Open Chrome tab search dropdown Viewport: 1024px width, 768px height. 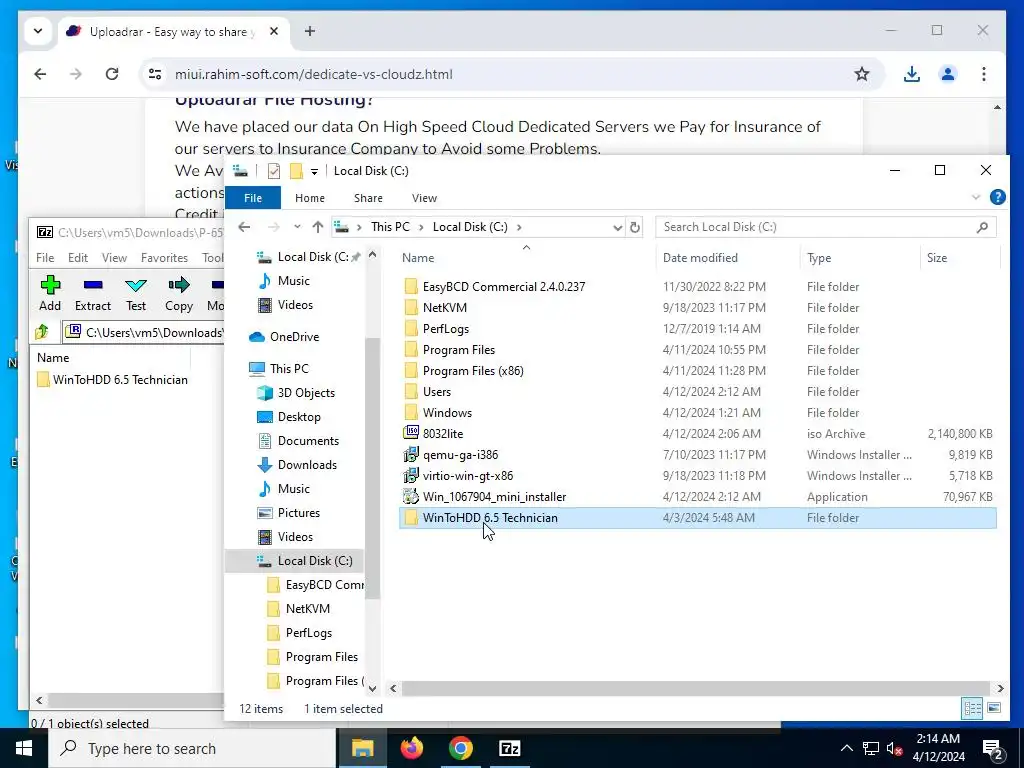[38, 31]
